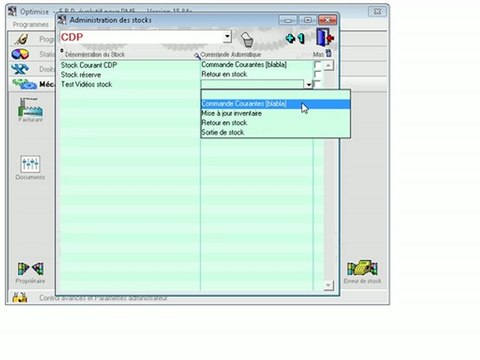Click inside the CDP selection field
Viewport: 480px width, 360px height.
[x=142, y=37]
